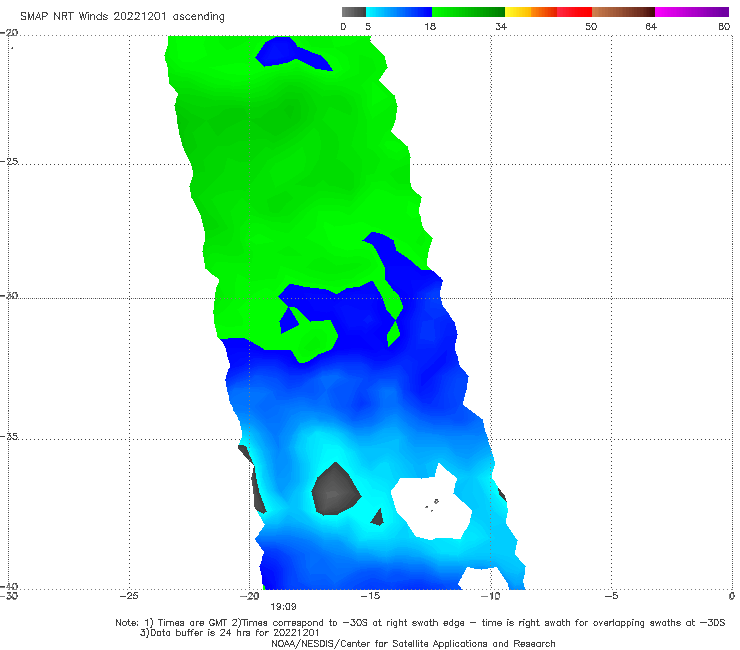This screenshot has width=740, height=650.
Task: Click the longitude axis label '-5'
Action: [x=611, y=596]
